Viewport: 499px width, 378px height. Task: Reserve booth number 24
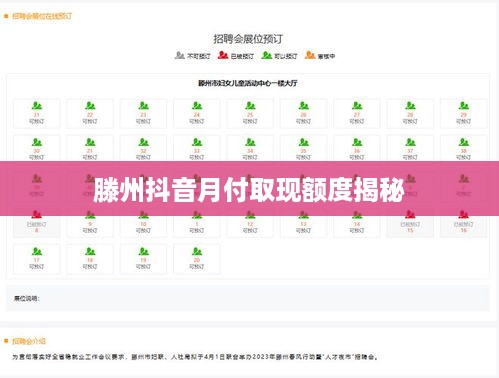(x=197, y=113)
